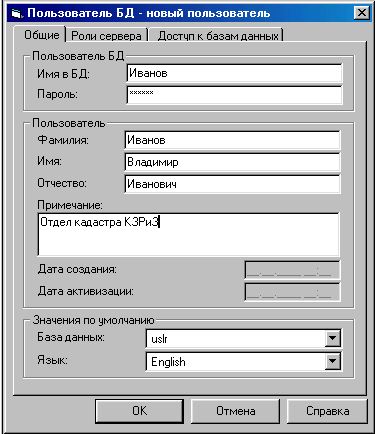
Task: Click the Имя в БД input field
Action: point(234,73)
